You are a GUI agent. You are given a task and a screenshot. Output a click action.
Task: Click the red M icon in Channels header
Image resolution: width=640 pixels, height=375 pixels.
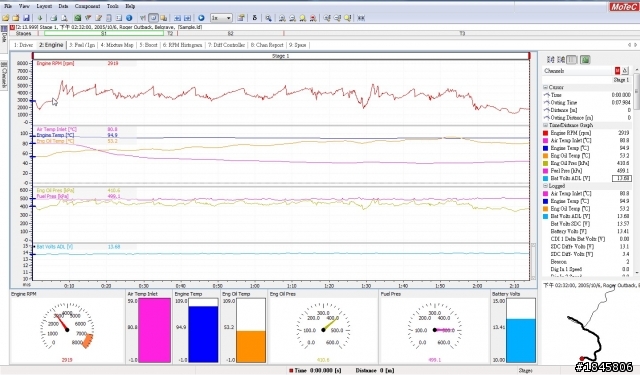[617, 71]
